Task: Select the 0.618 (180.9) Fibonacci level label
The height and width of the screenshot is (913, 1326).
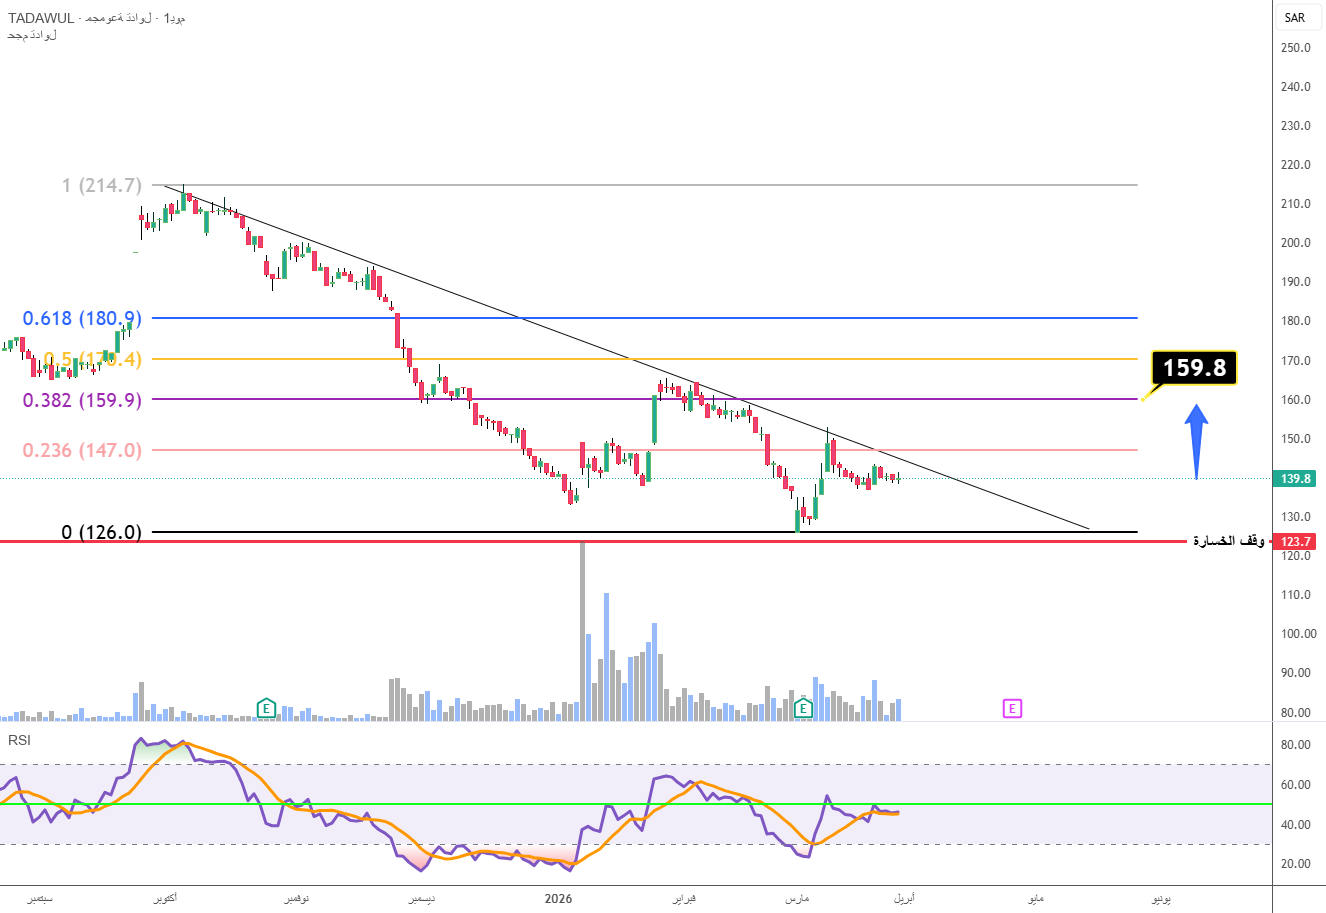Action: pyautogui.click(x=82, y=318)
